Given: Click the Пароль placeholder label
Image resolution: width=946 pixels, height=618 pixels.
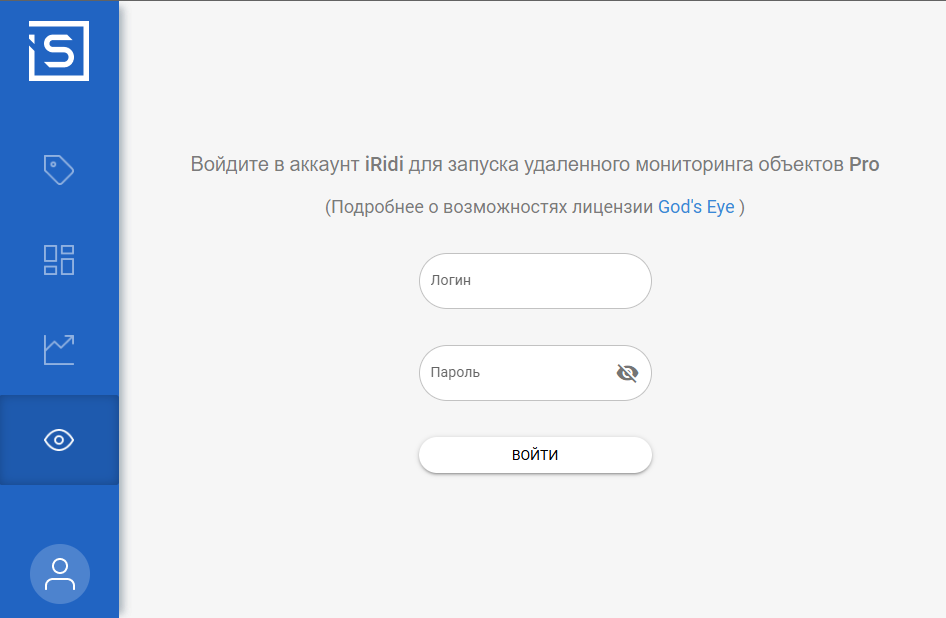Looking at the screenshot, I should pos(455,373).
